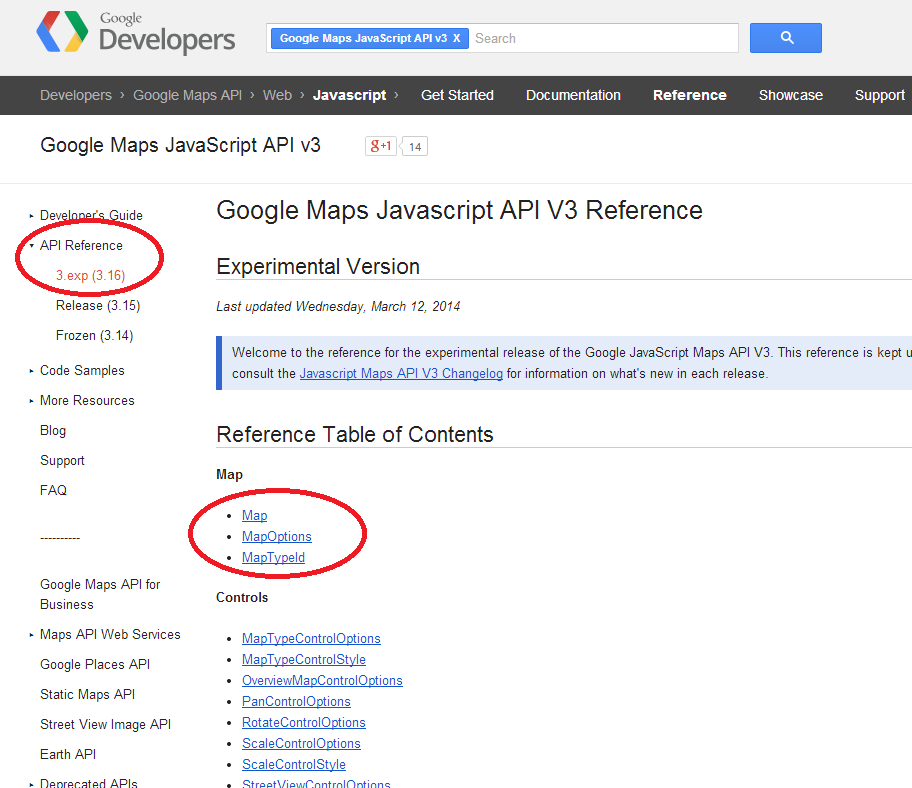Click the +1 count bubble showing 14

coord(415,147)
